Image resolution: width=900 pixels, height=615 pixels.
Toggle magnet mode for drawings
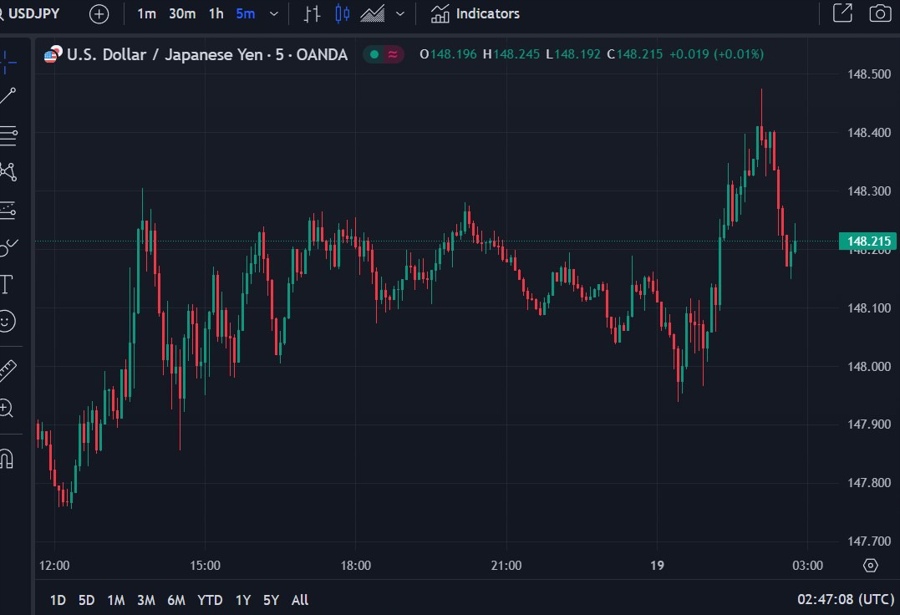point(7,459)
